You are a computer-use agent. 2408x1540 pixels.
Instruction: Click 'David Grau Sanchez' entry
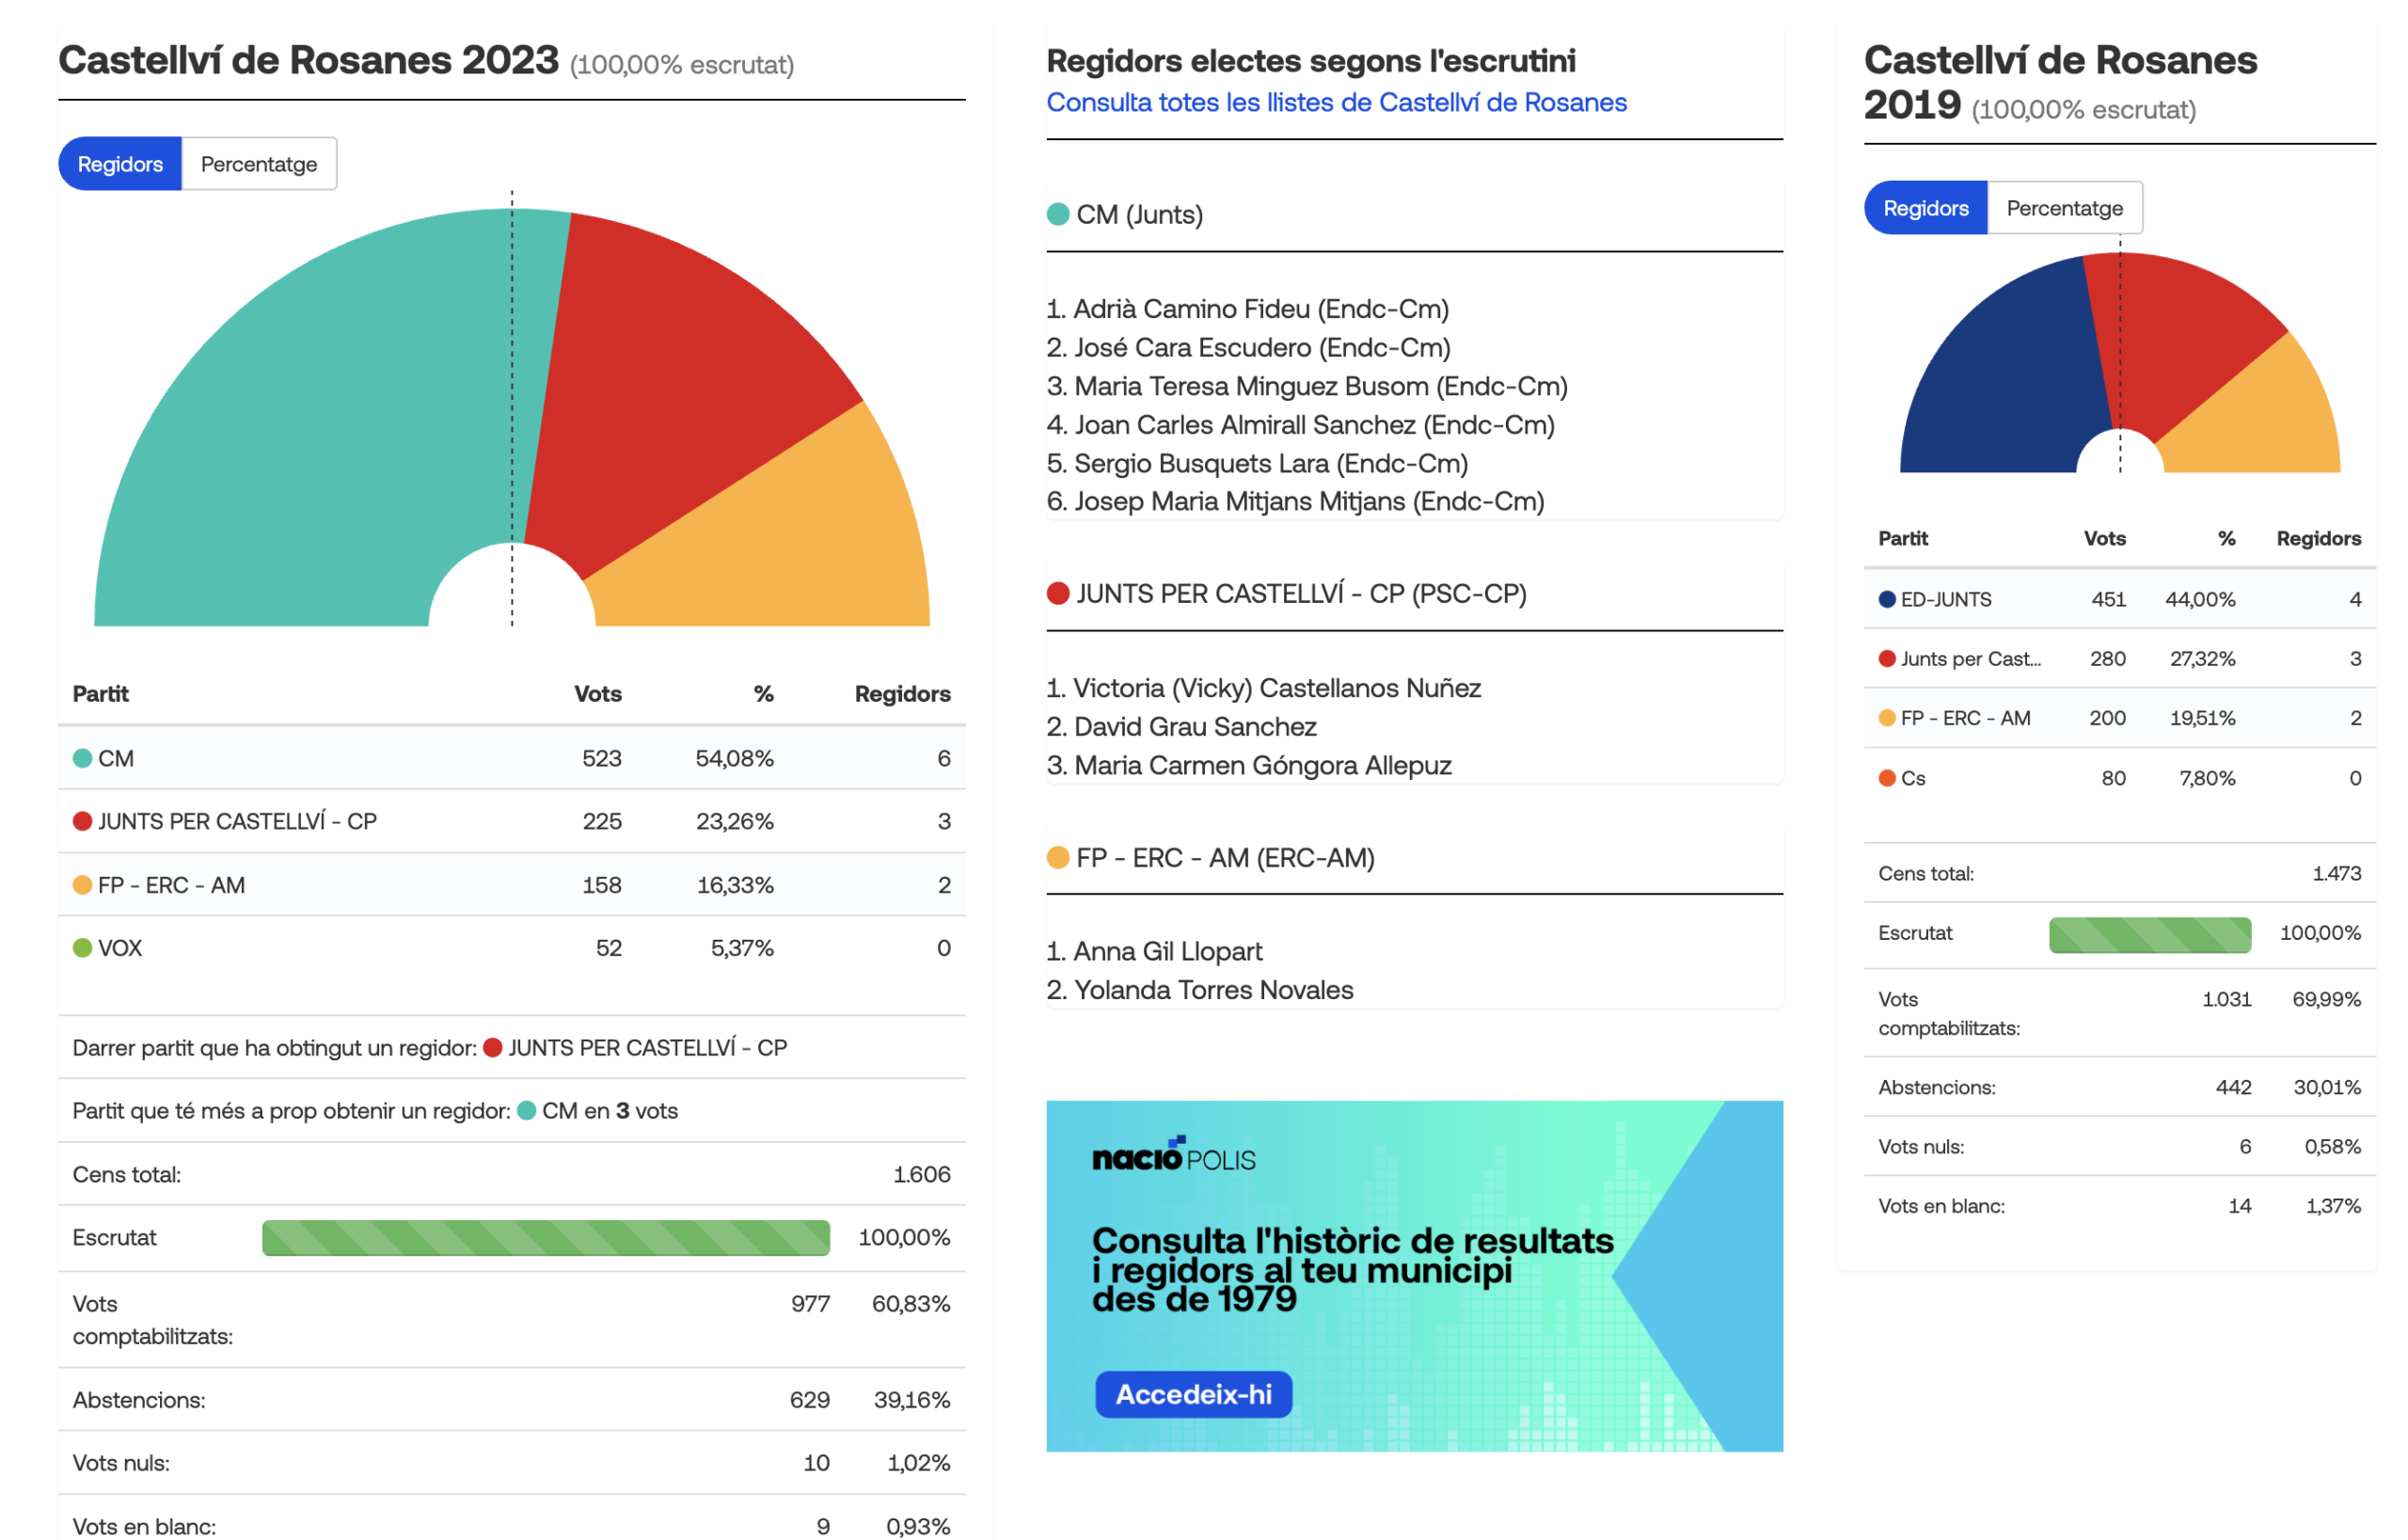[x=1181, y=726]
